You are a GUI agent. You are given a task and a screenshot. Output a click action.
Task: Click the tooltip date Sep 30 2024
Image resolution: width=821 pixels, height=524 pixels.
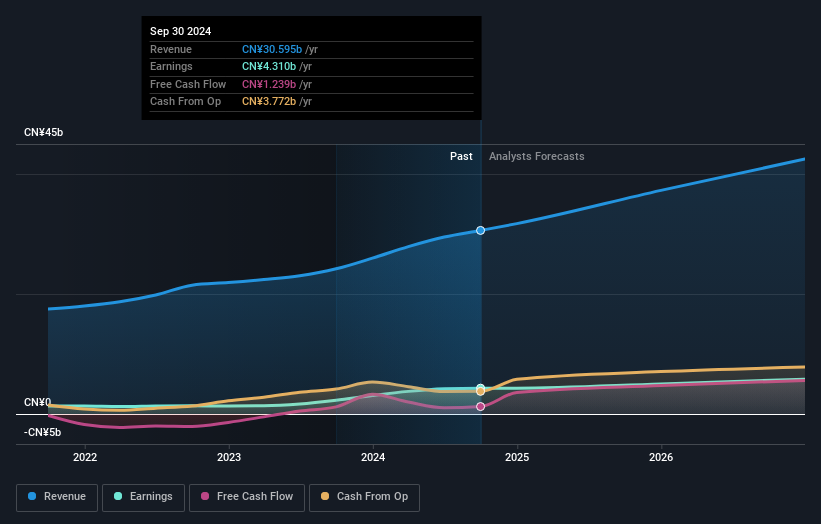[181, 31]
